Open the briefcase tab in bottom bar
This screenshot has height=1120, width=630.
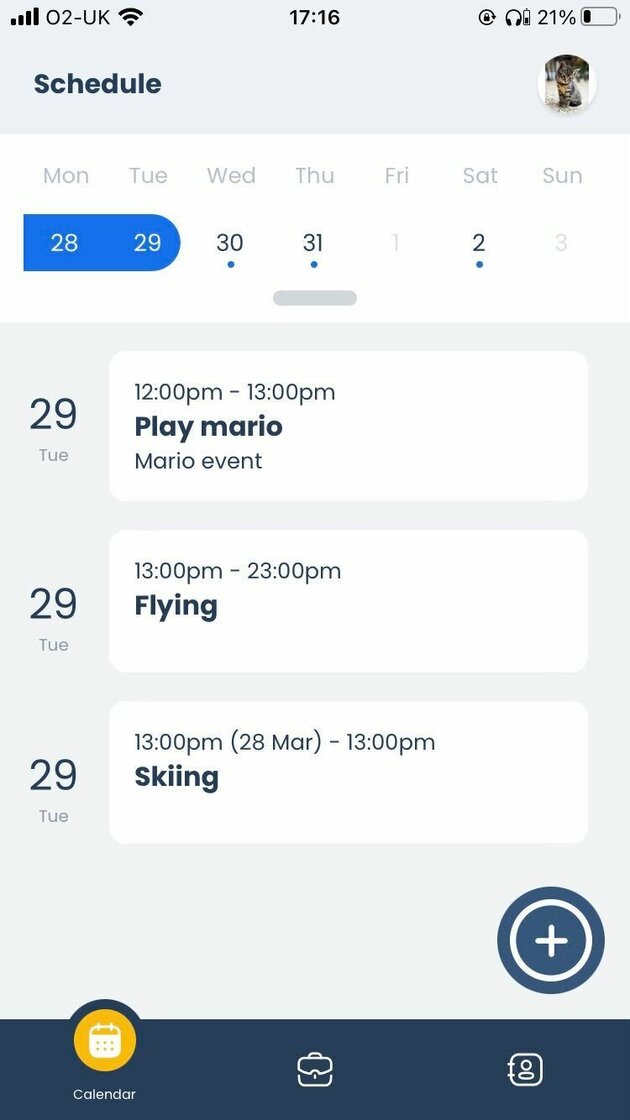pyautogui.click(x=315, y=1070)
